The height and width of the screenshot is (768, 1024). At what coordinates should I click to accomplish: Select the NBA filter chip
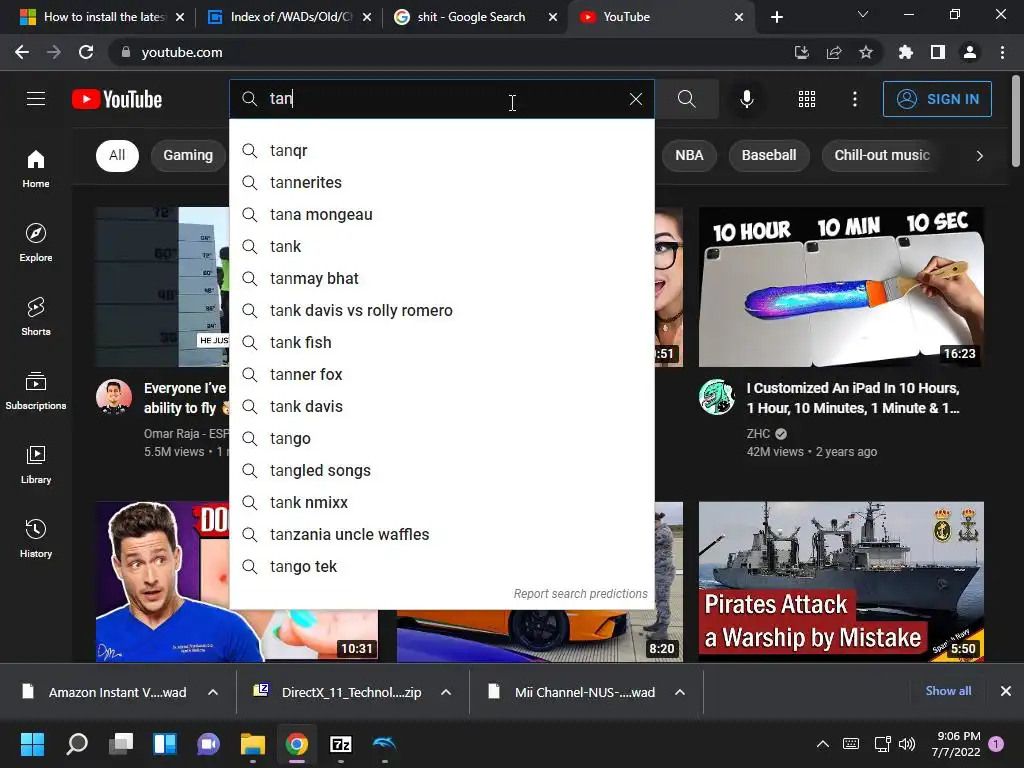coord(689,155)
